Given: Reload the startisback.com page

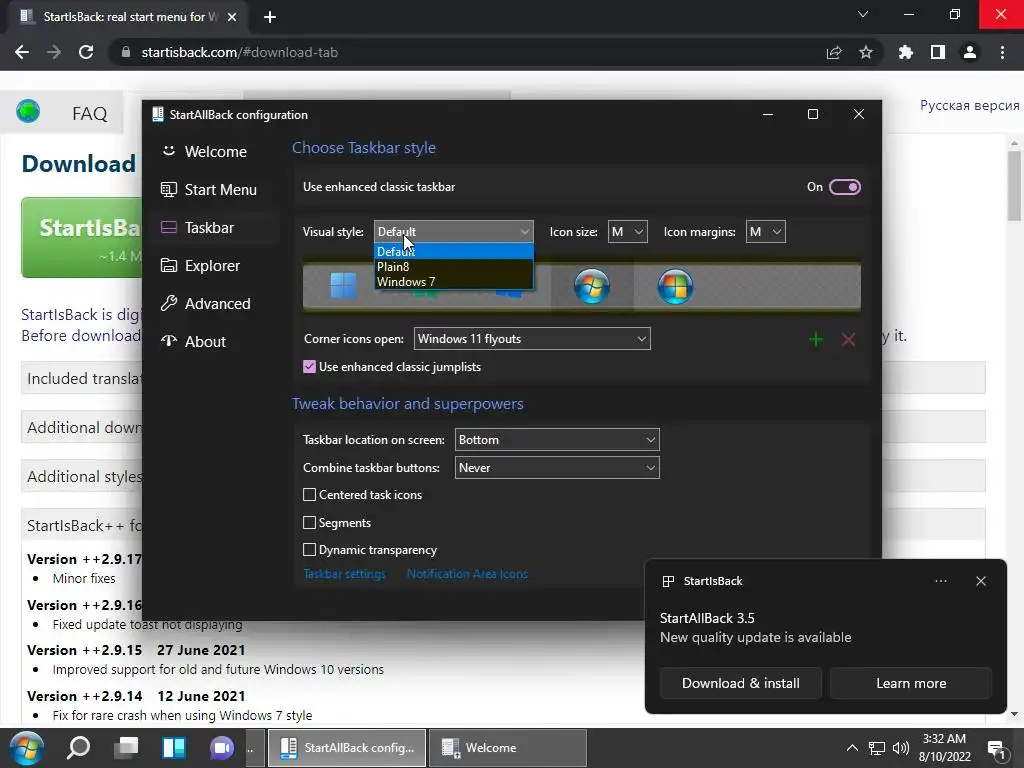Looking at the screenshot, I should point(86,52).
